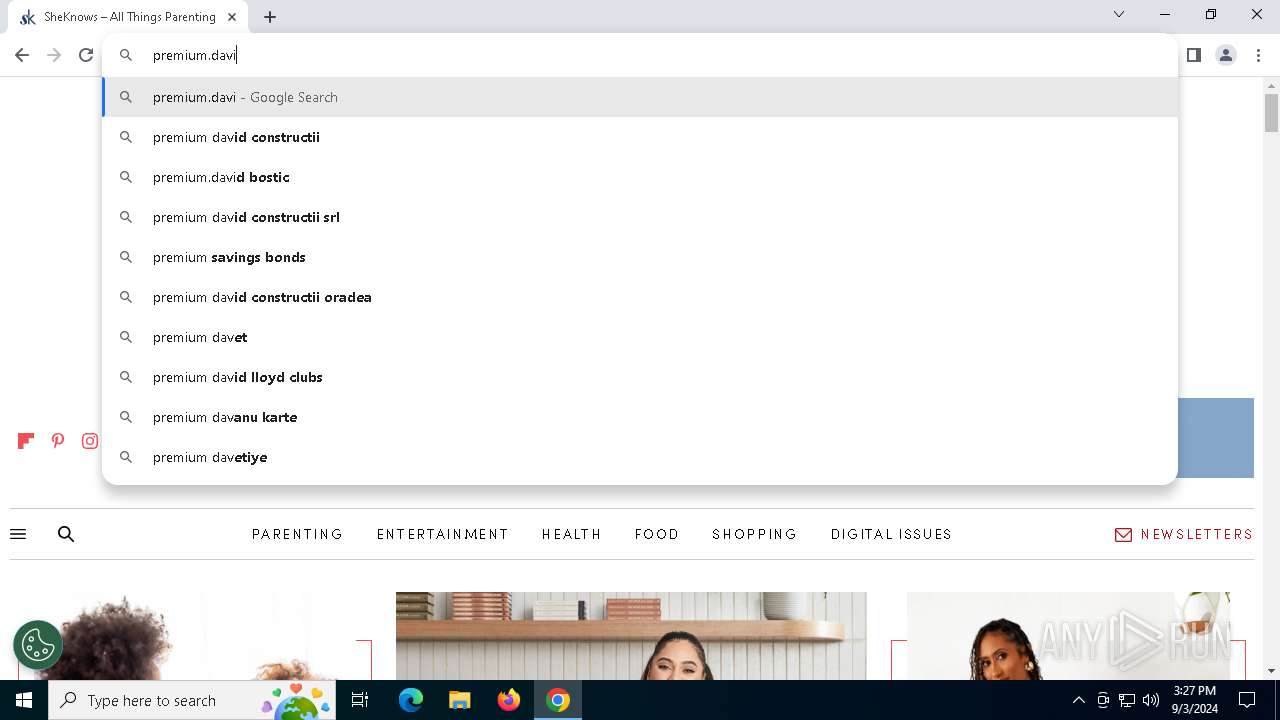This screenshot has height=720, width=1280.
Task: Switch to Chrome on the taskbar
Action: pos(558,700)
